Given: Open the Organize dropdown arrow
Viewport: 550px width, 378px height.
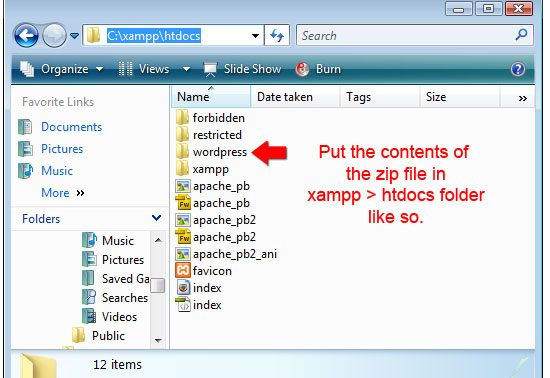Looking at the screenshot, I should point(100,69).
